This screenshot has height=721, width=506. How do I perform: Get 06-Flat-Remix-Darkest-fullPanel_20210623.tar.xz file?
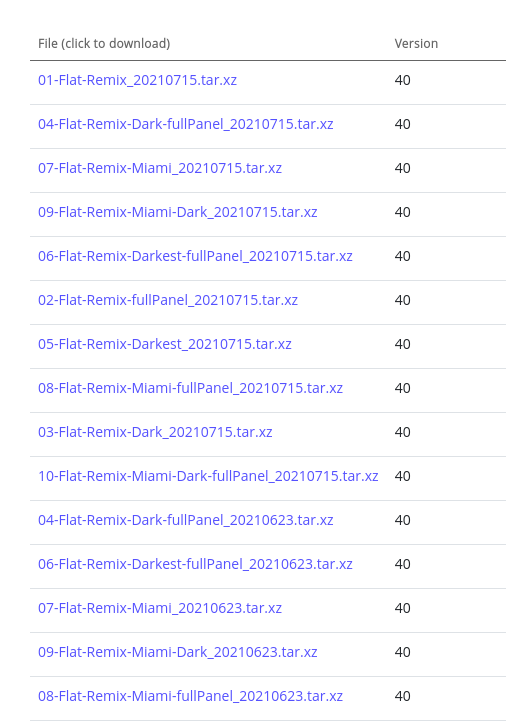(195, 564)
